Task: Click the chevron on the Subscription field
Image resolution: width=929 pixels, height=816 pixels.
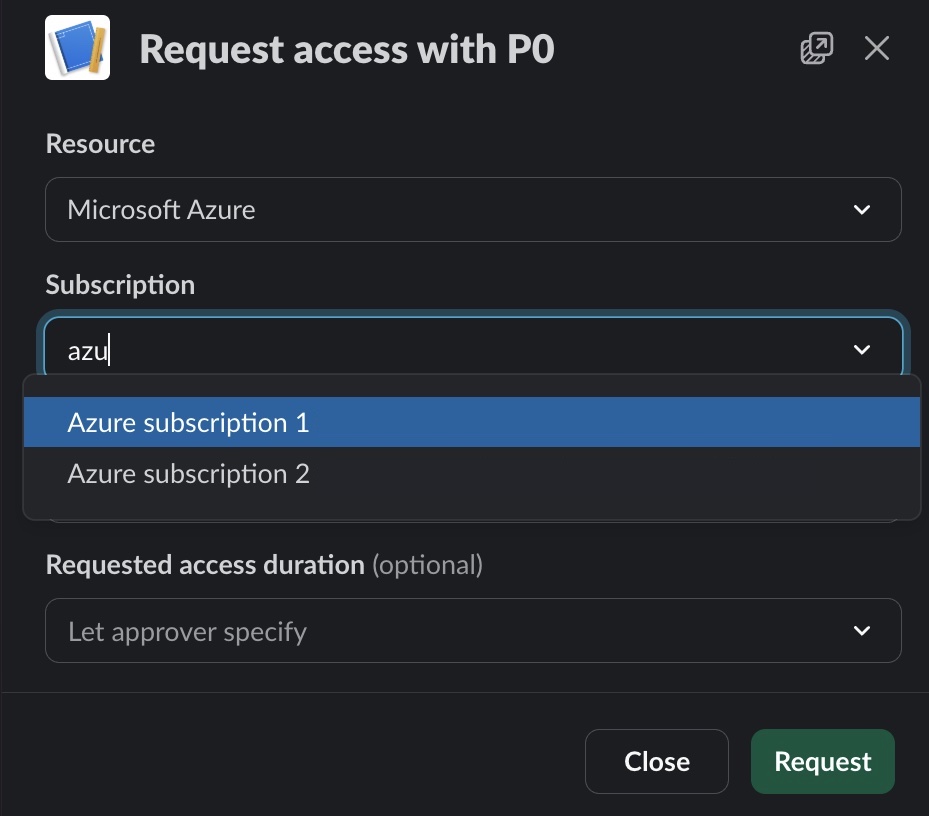Action: click(x=860, y=349)
